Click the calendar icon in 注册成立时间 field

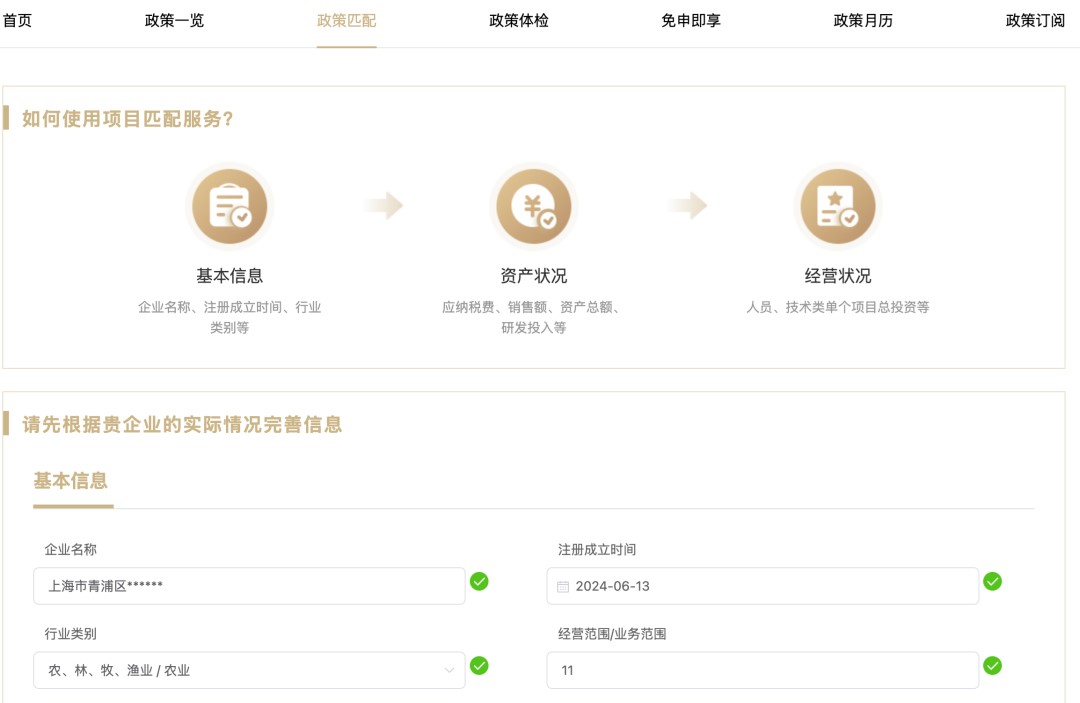(x=562, y=586)
